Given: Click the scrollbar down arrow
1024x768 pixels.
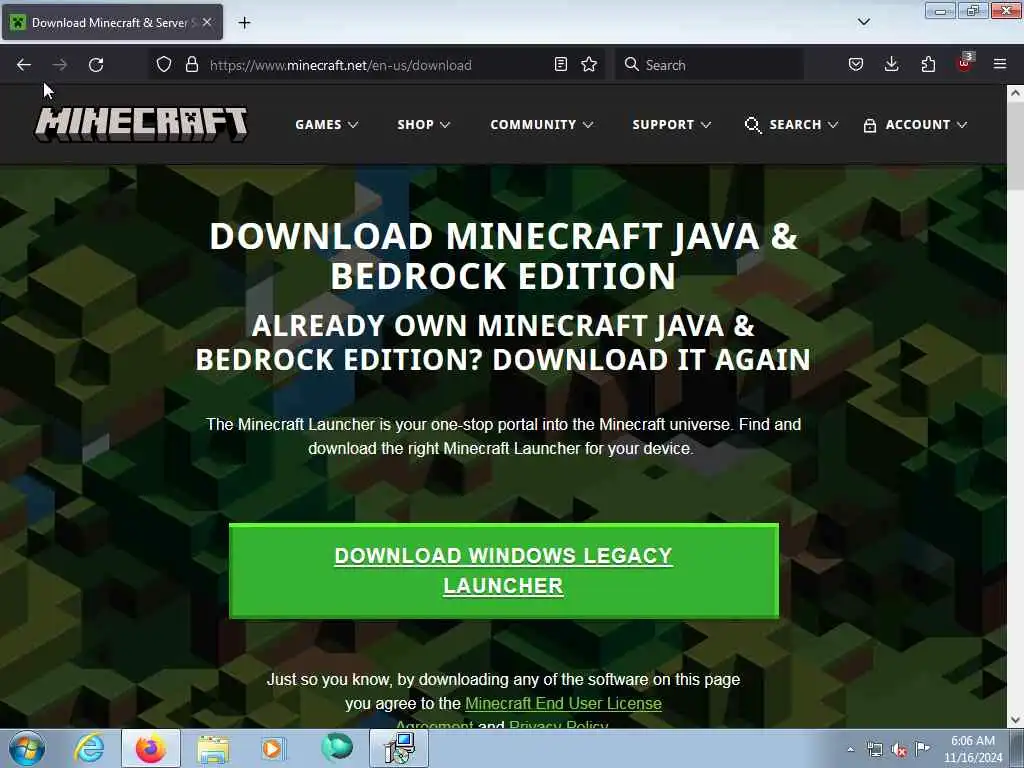Looking at the screenshot, I should (1015, 720).
